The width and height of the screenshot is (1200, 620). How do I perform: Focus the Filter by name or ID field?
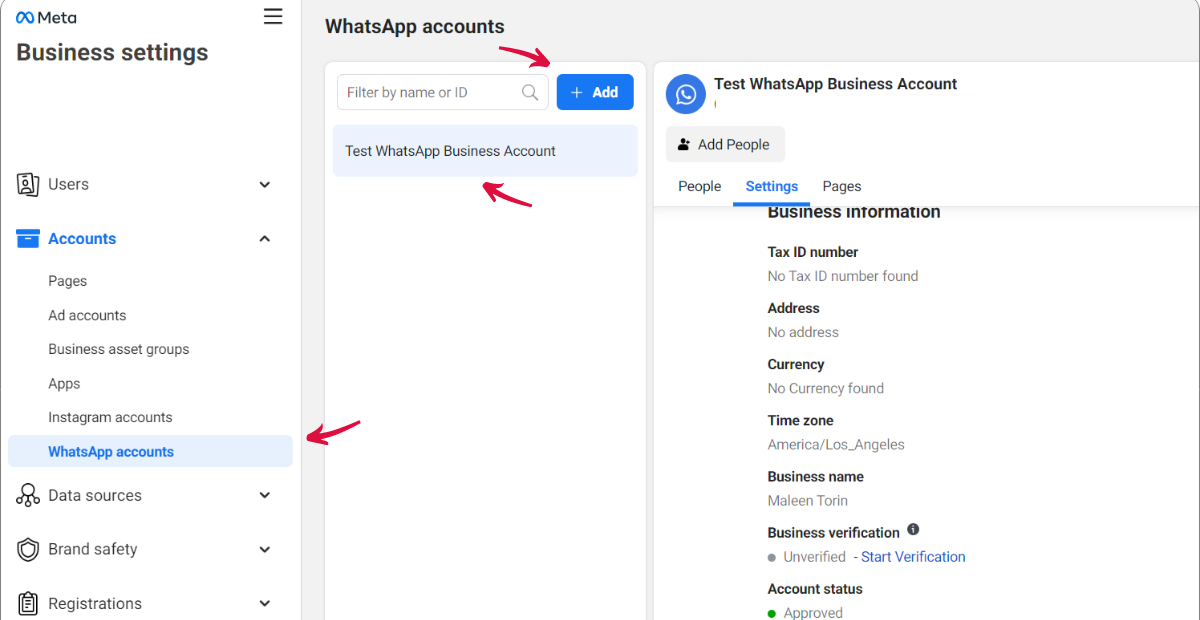point(442,92)
